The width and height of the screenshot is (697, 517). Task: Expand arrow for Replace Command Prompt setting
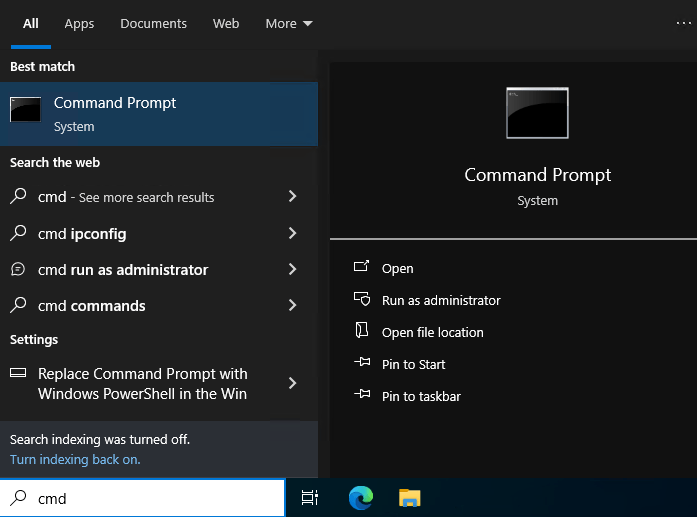pyautogui.click(x=292, y=383)
